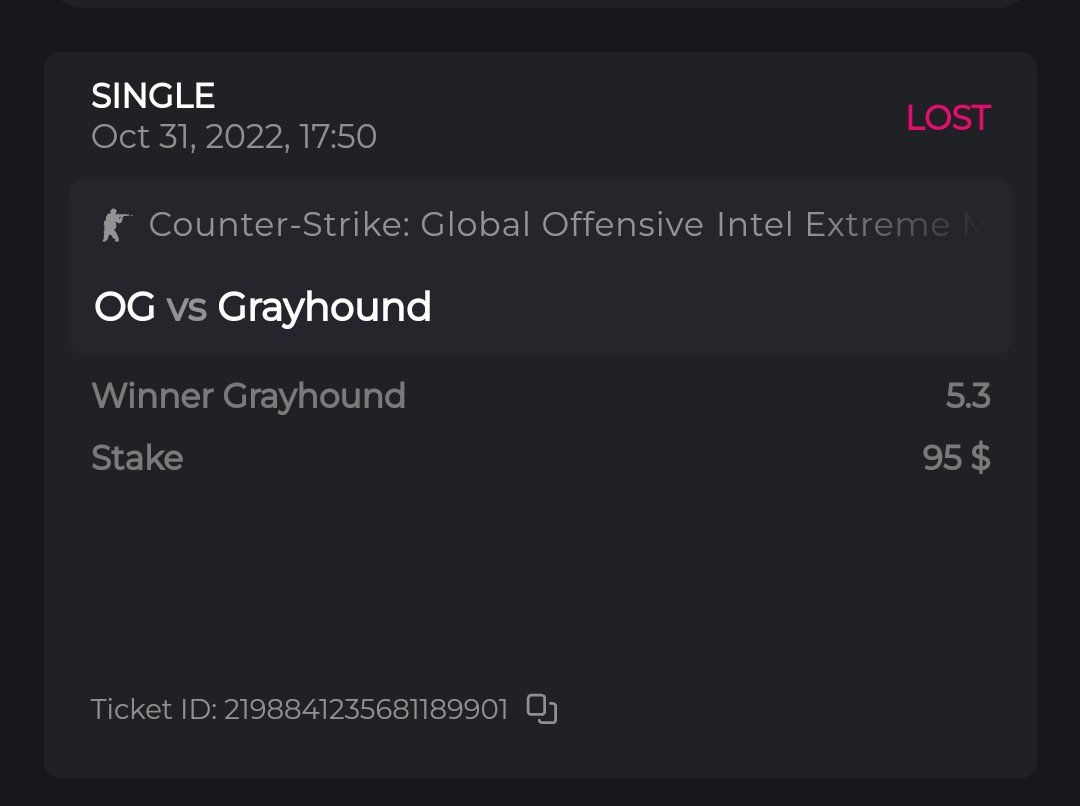This screenshot has width=1080, height=806.
Task: Click the SINGLE bet type heading
Action: pos(153,96)
